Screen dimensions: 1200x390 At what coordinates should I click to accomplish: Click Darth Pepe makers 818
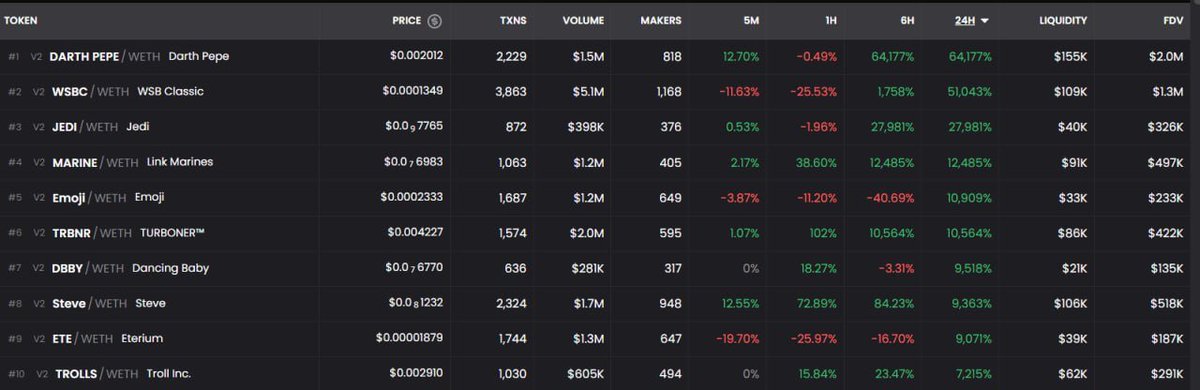671,57
